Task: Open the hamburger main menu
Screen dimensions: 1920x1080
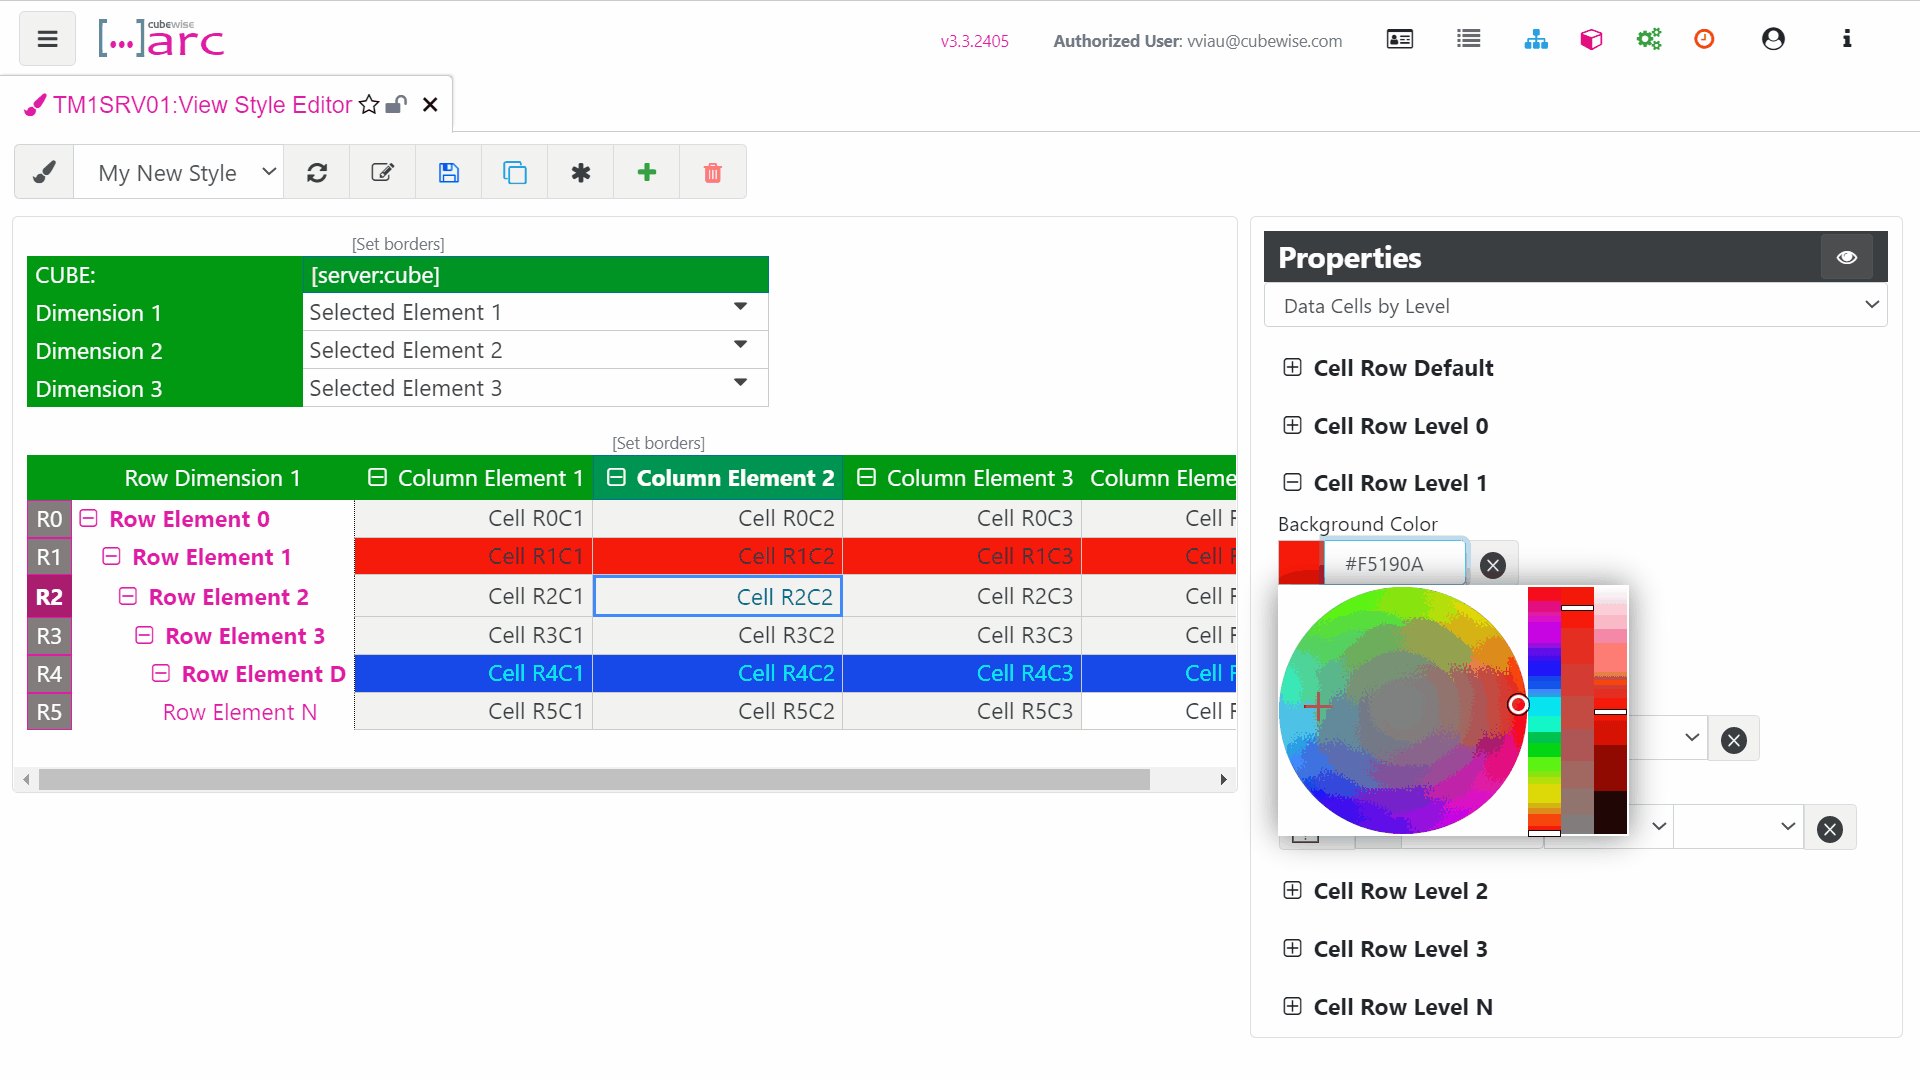Action: coord(47,40)
